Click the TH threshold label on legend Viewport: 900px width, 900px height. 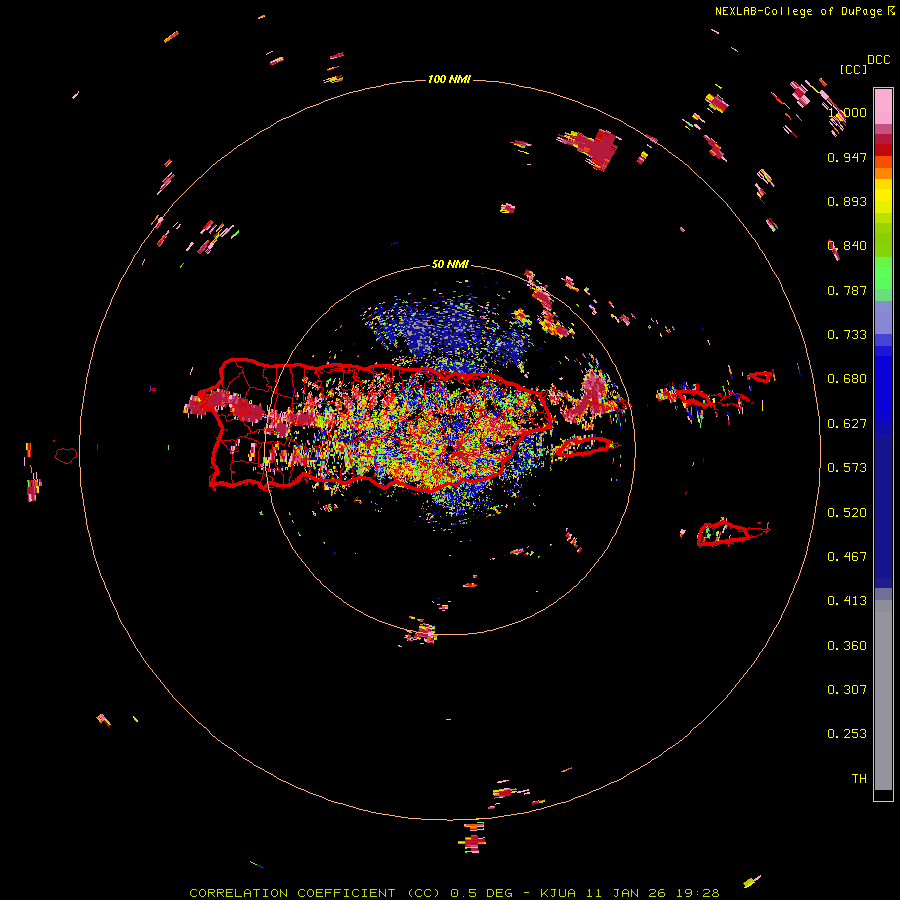[x=859, y=779]
